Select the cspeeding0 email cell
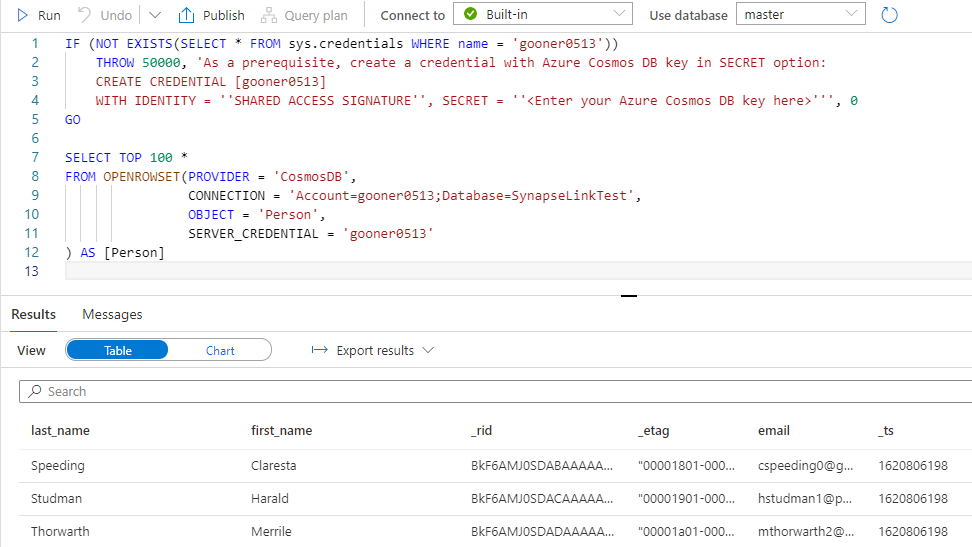 [x=805, y=466]
